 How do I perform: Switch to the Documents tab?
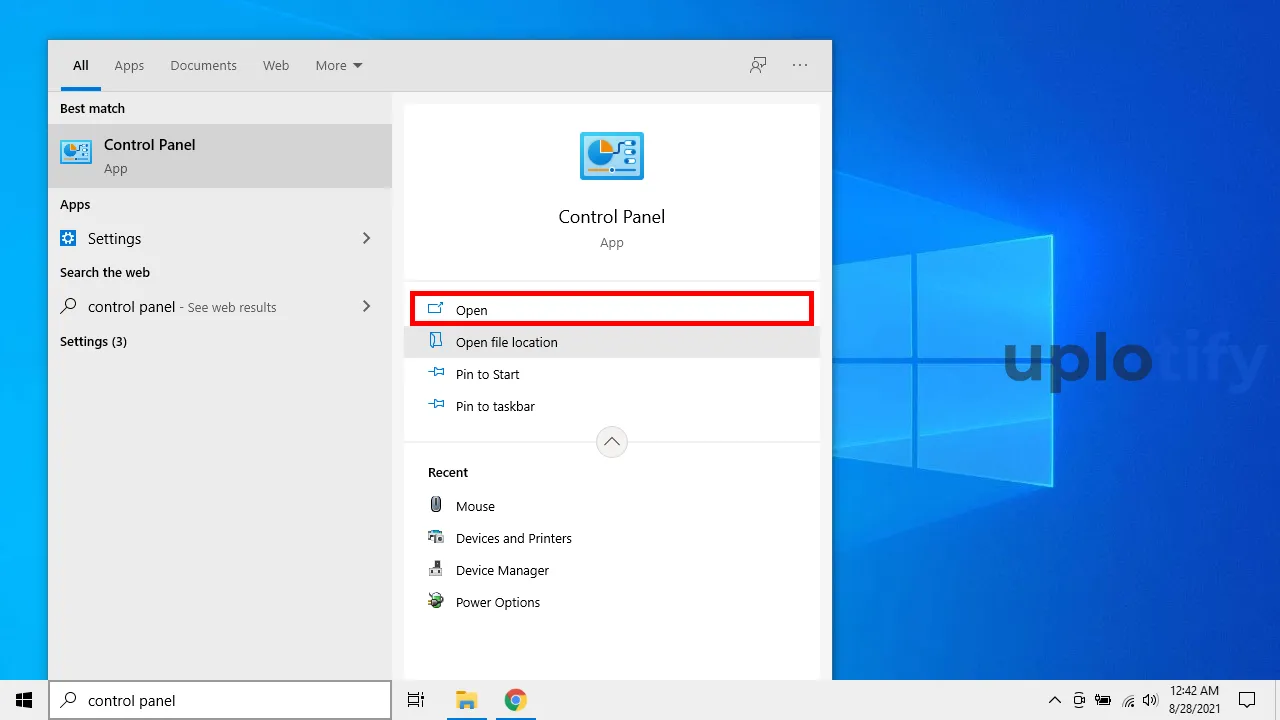(x=203, y=66)
